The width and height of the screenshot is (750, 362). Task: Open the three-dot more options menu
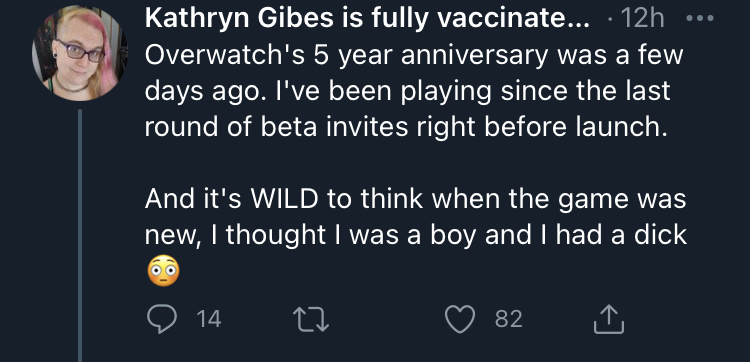(x=700, y=19)
